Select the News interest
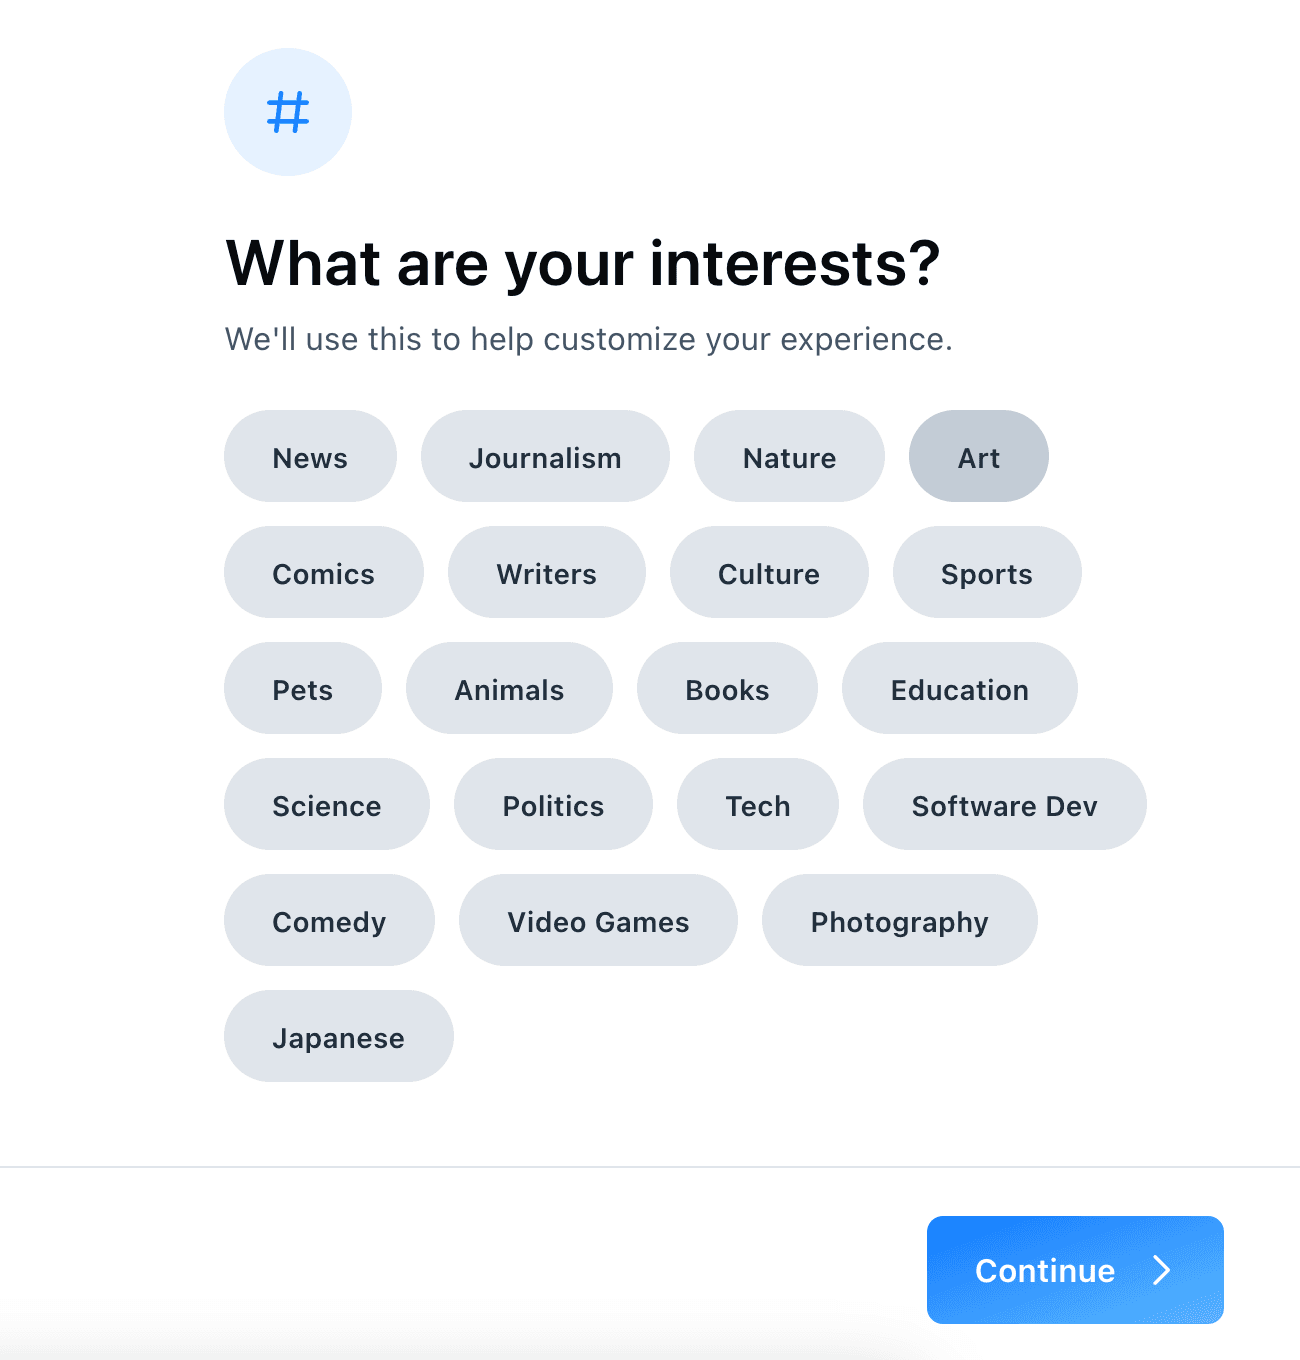The height and width of the screenshot is (1360, 1300). tap(310, 457)
